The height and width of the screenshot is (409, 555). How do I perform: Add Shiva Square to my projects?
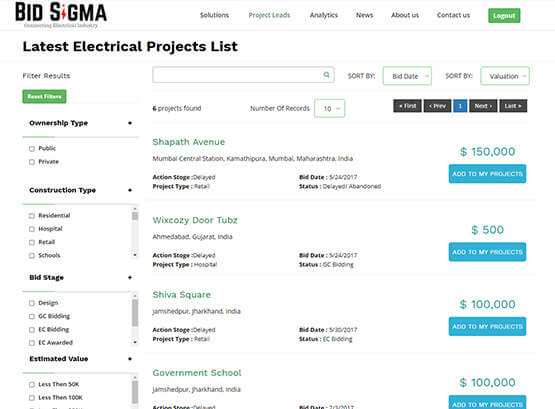pos(487,327)
